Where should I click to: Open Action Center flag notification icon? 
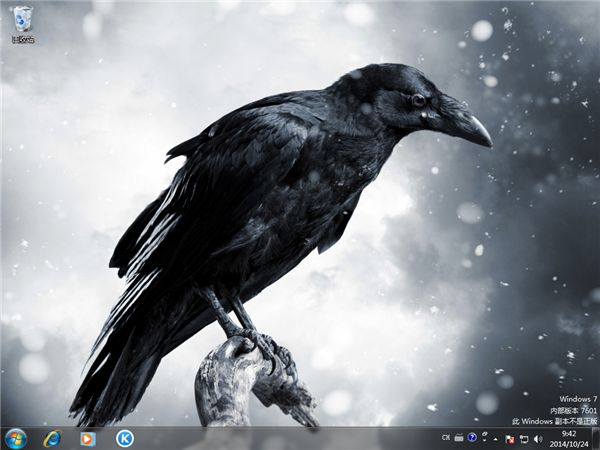(x=510, y=439)
